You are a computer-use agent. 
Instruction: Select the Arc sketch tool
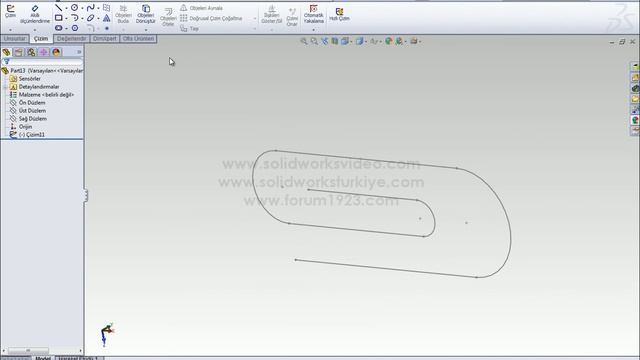pos(75,18)
